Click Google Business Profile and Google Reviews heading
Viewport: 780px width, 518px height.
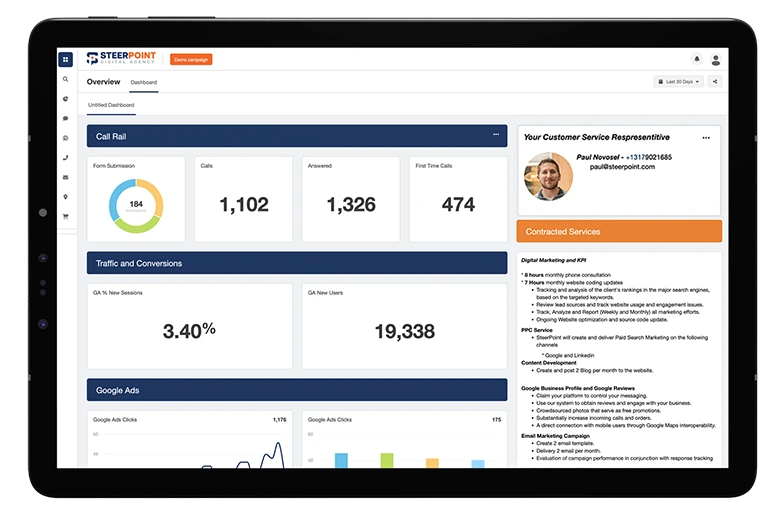pos(578,388)
